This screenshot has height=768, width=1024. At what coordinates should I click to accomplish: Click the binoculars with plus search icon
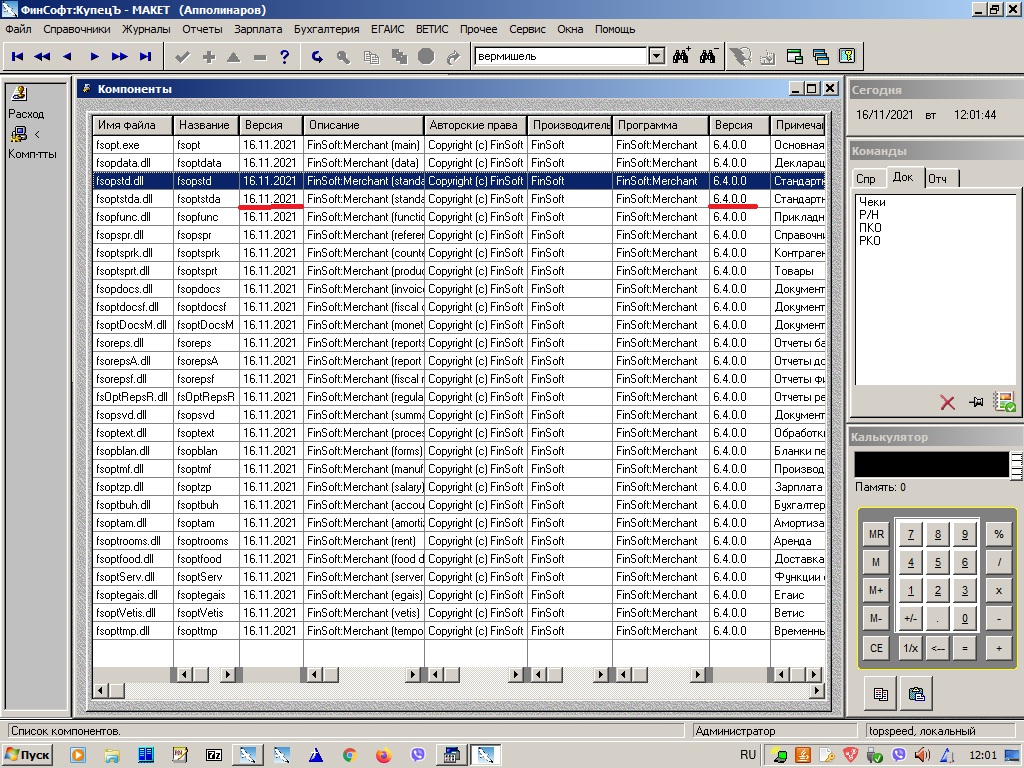tap(682, 57)
